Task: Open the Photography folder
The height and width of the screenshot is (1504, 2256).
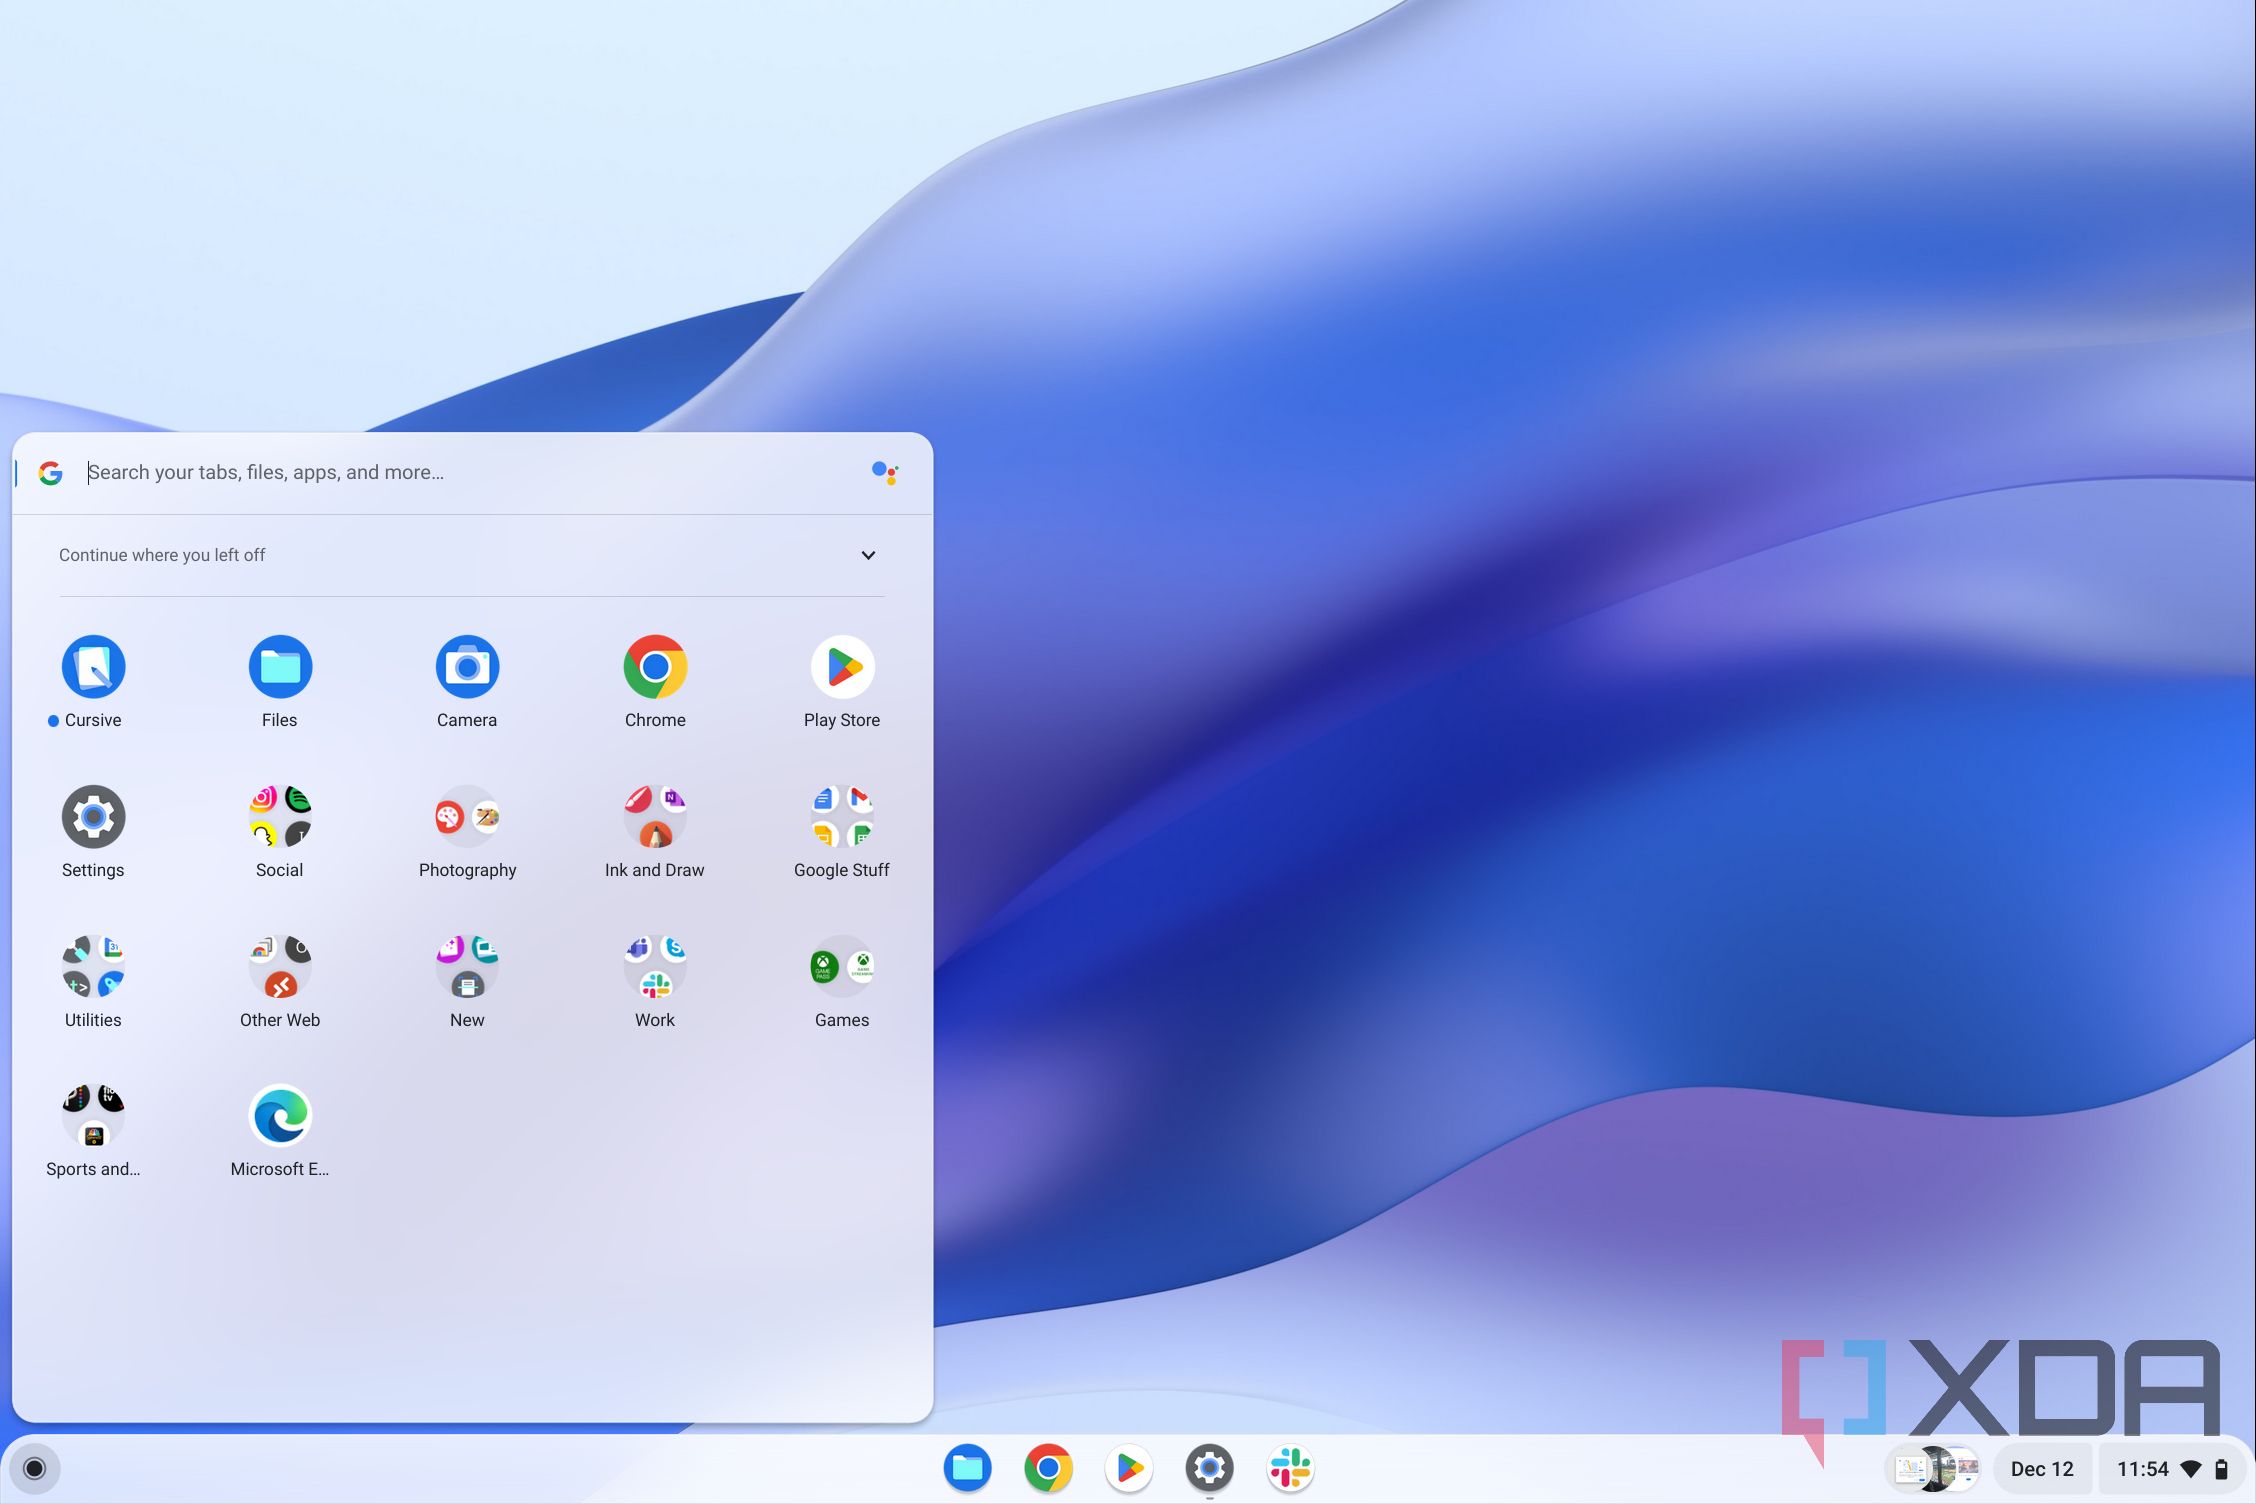Action: [467, 817]
